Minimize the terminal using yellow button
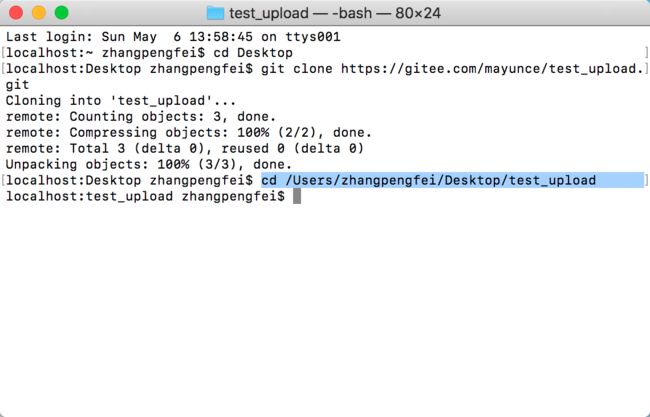 (39, 12)
